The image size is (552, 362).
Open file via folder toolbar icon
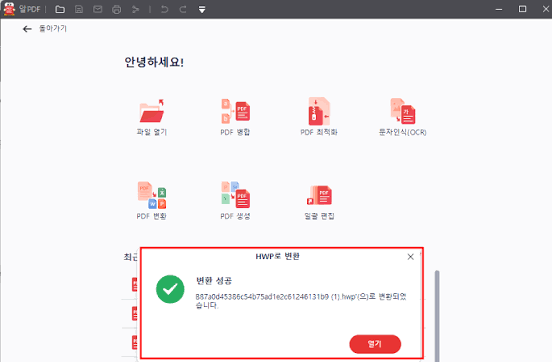(x=60, y=9)
